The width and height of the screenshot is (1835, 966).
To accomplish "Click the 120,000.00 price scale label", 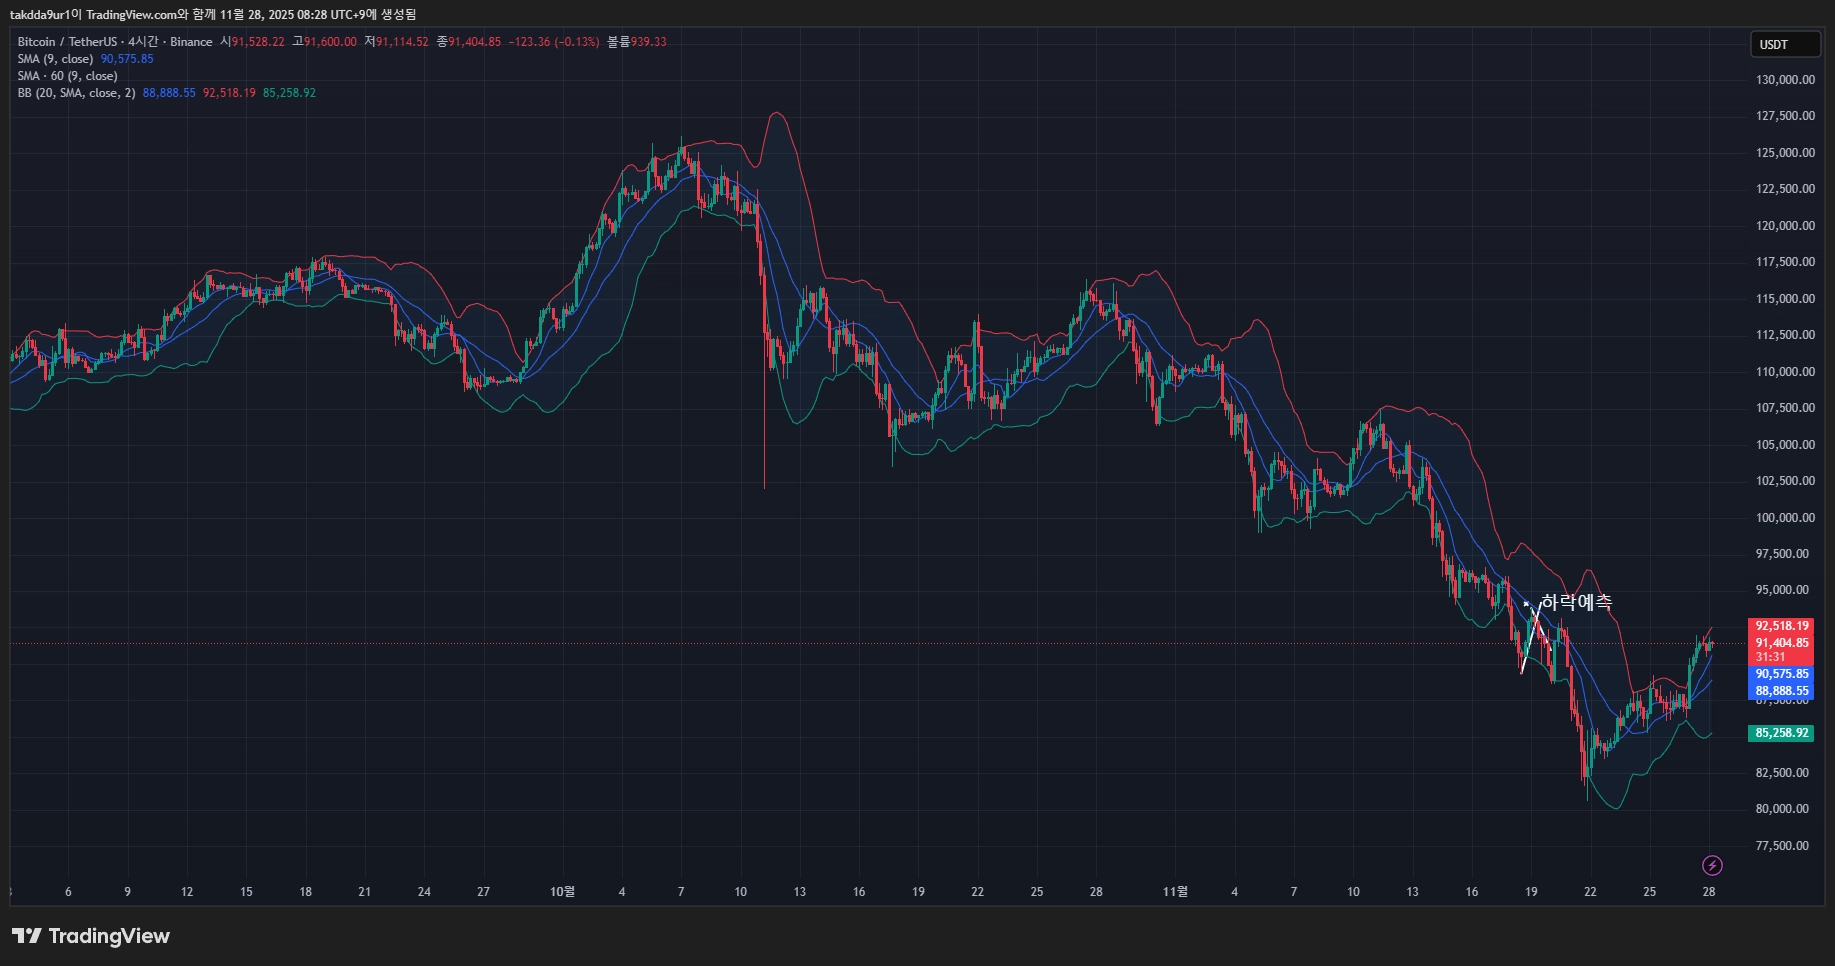I will 1785,226.
